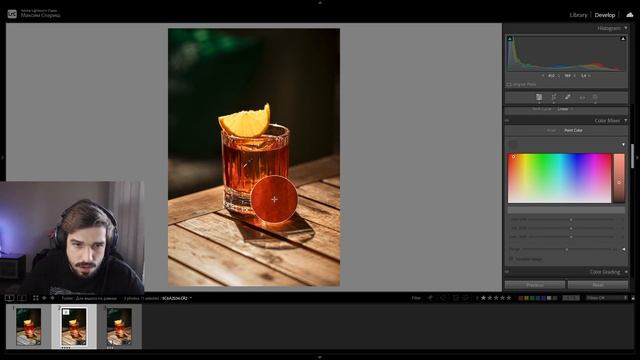Collapse the top panel arrow
This screenshot has height=360, width=640.
320,2
